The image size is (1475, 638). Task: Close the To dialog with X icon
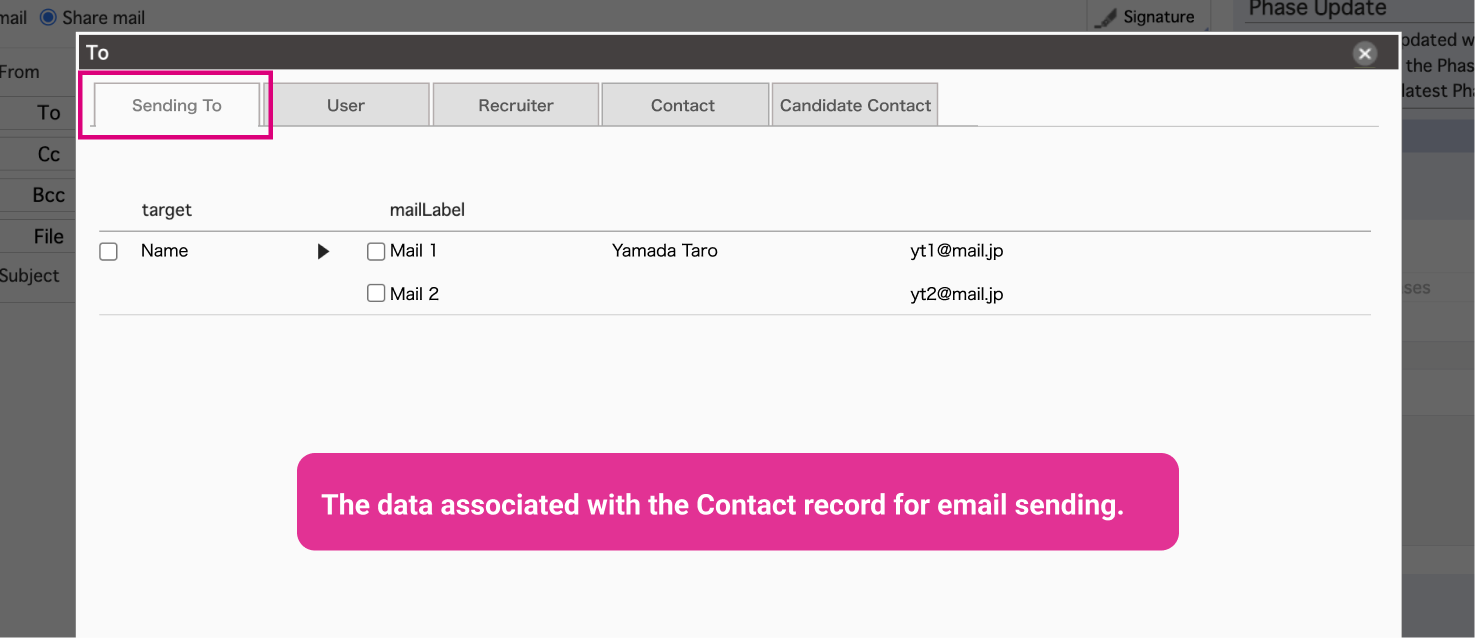[1364, 54]
